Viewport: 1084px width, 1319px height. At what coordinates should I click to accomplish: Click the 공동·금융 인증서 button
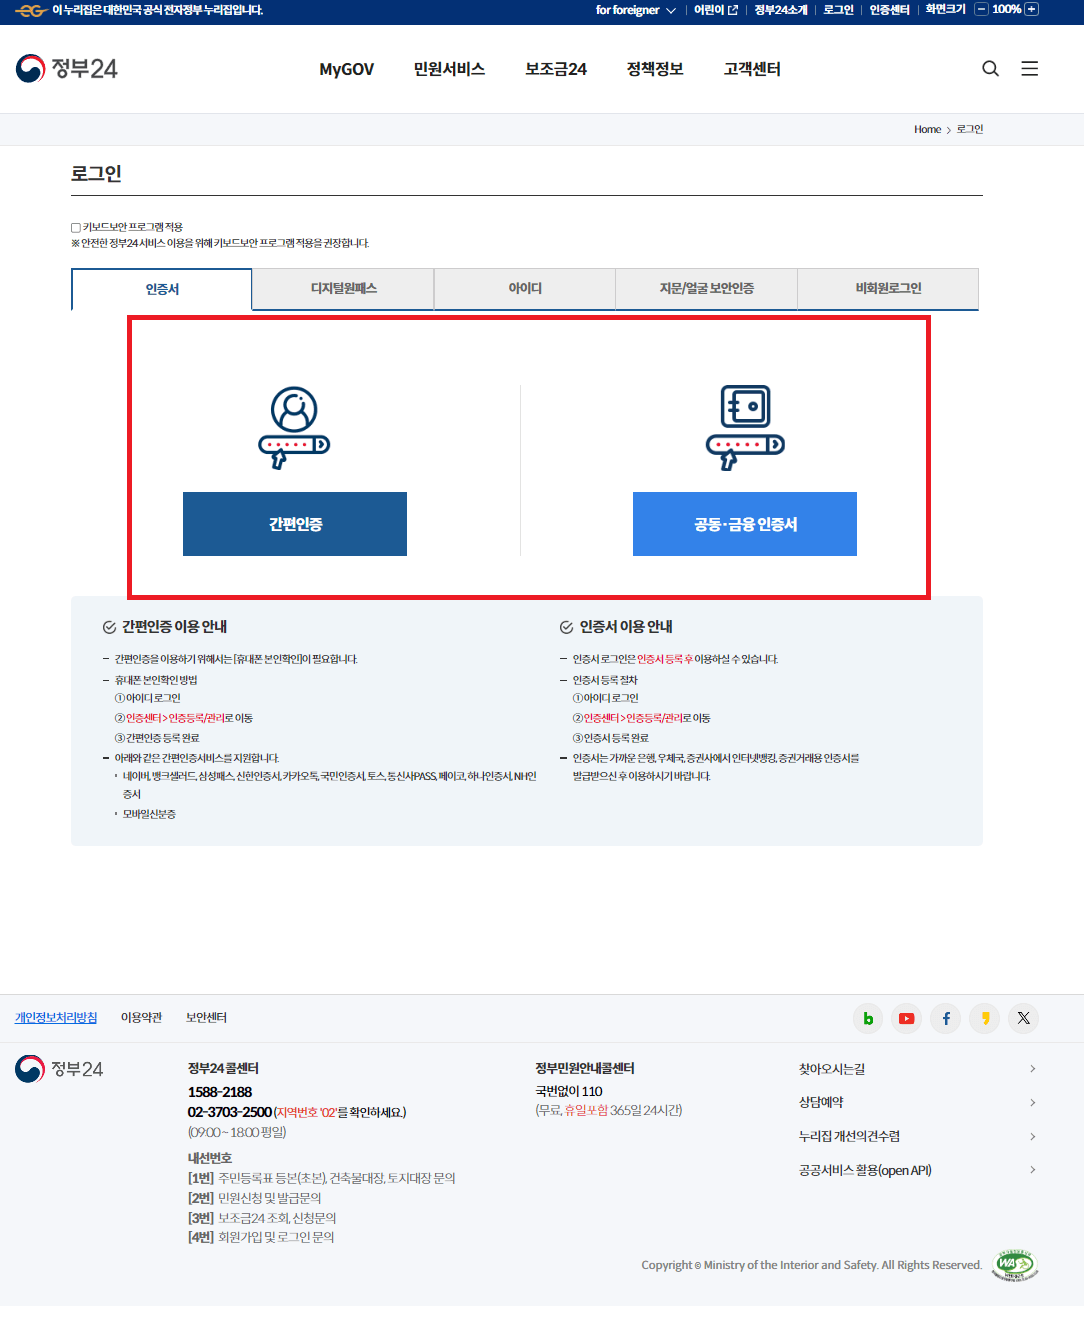coord(744,523)
